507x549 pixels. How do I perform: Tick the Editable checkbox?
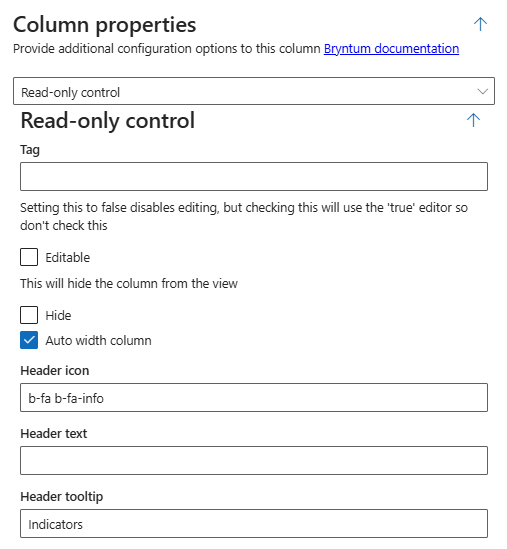click(29, 257)
